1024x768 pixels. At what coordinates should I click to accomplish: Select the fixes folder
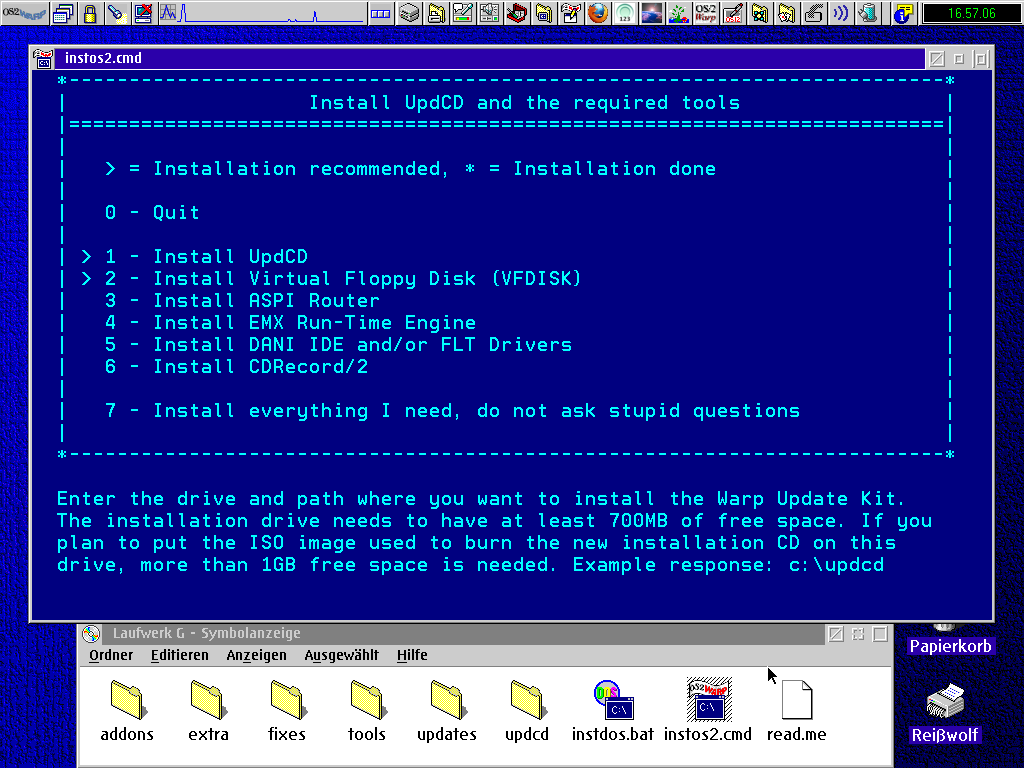click(287, 711)
